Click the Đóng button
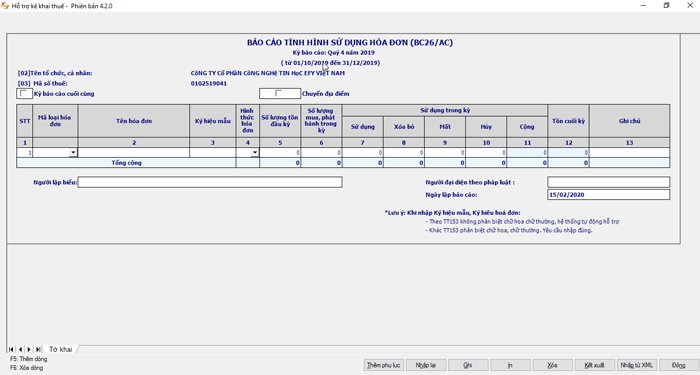700x375 pixels. [x=679, y=365]
